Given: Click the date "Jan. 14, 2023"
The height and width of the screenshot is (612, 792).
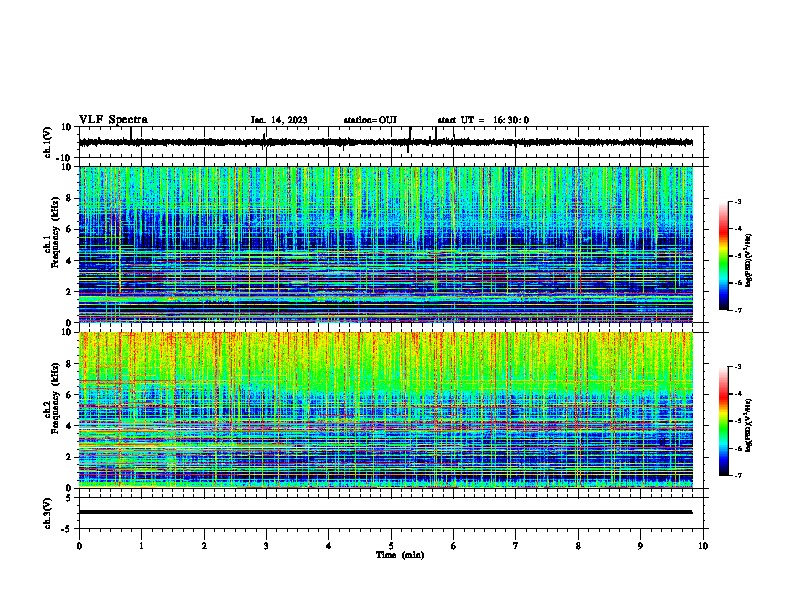Looking at the screenshot, I should point(279,120).
